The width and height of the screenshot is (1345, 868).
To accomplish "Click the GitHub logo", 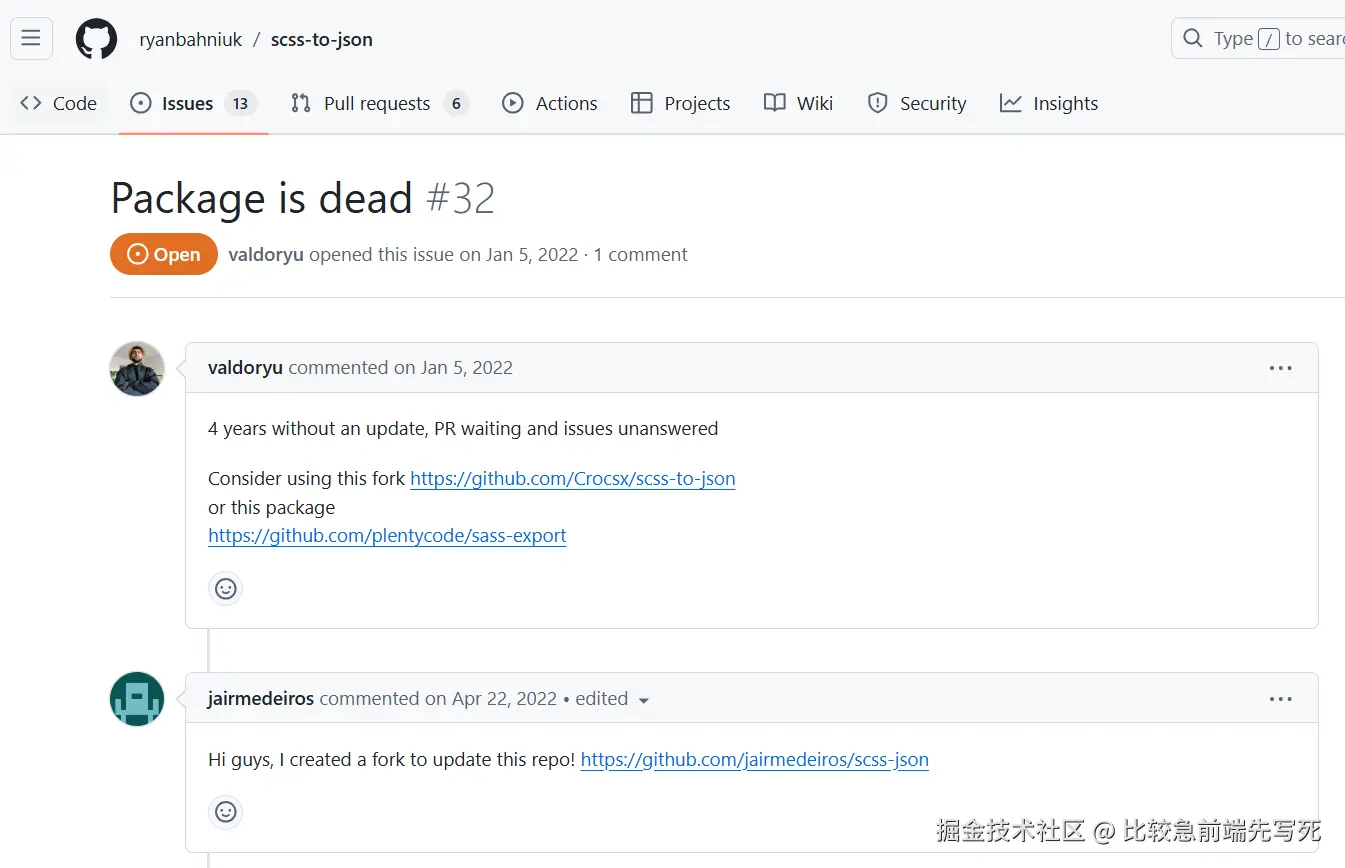I will (x=96, y=39).
